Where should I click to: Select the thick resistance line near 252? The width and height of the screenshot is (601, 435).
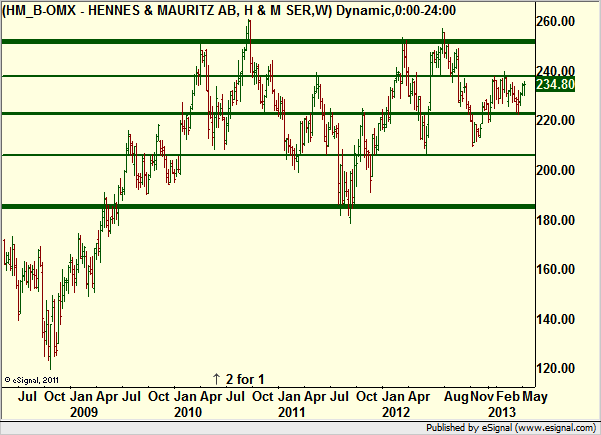point(268,41)
